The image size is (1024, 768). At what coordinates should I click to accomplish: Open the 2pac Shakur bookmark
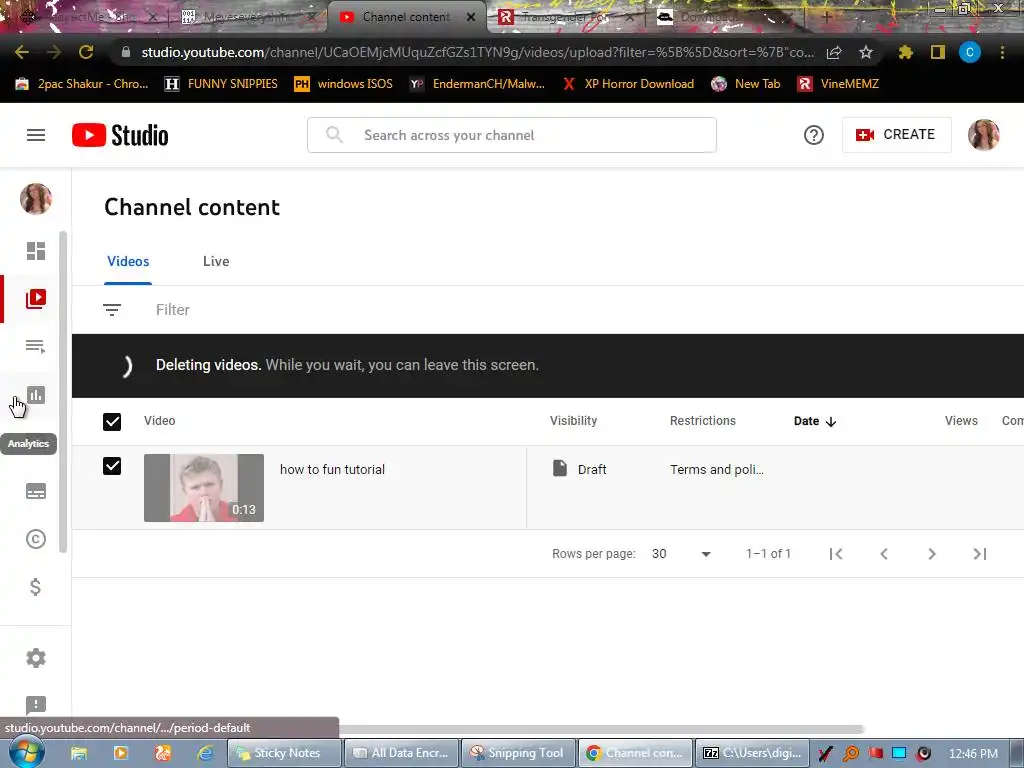82,84
